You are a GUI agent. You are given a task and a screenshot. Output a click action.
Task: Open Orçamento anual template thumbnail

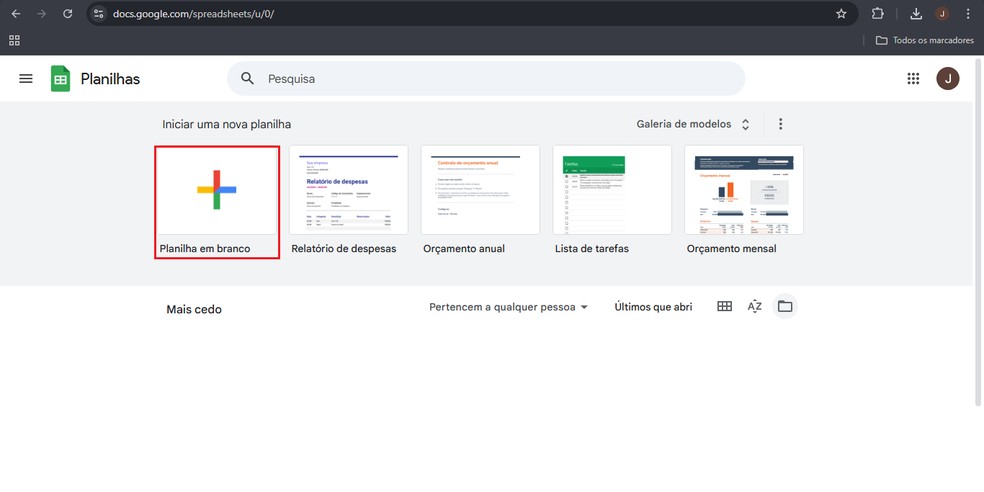pos(480,190)
